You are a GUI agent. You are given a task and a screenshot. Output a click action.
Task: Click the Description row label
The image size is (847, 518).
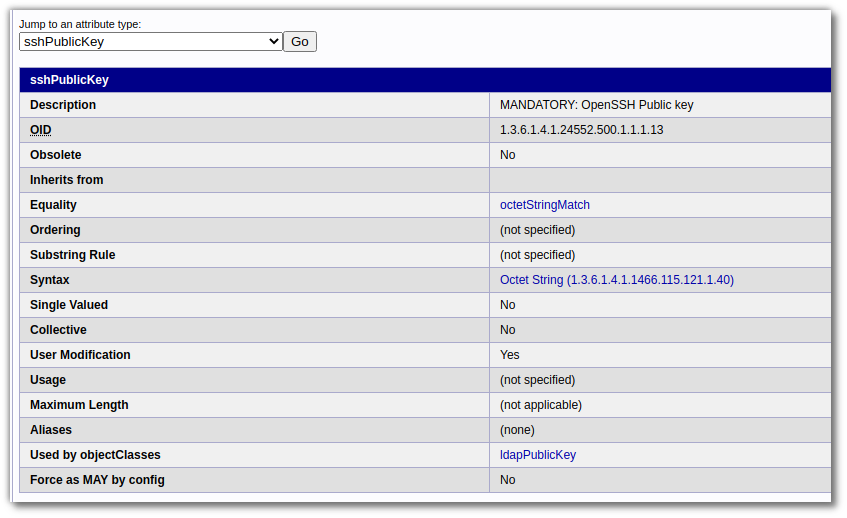click(x=63, y=105)
